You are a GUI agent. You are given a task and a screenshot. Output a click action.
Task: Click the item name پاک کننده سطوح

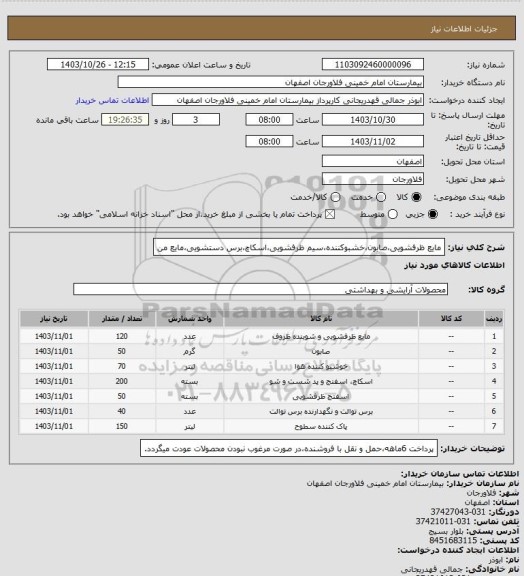pos(321,427)
